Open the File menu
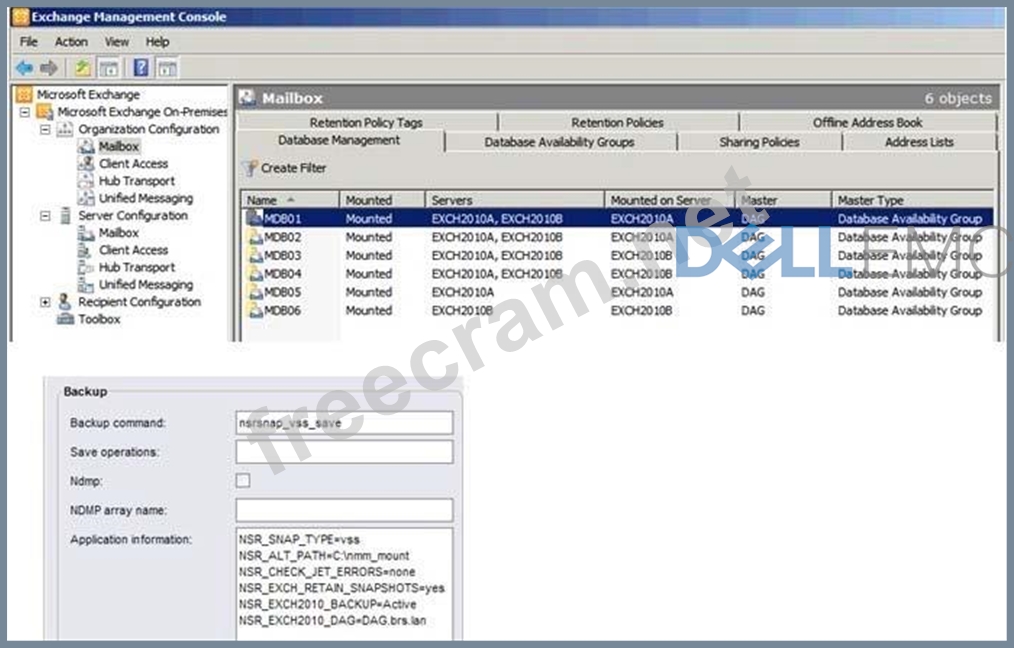This screenshot has width=1014, height=648. (28, 42)
